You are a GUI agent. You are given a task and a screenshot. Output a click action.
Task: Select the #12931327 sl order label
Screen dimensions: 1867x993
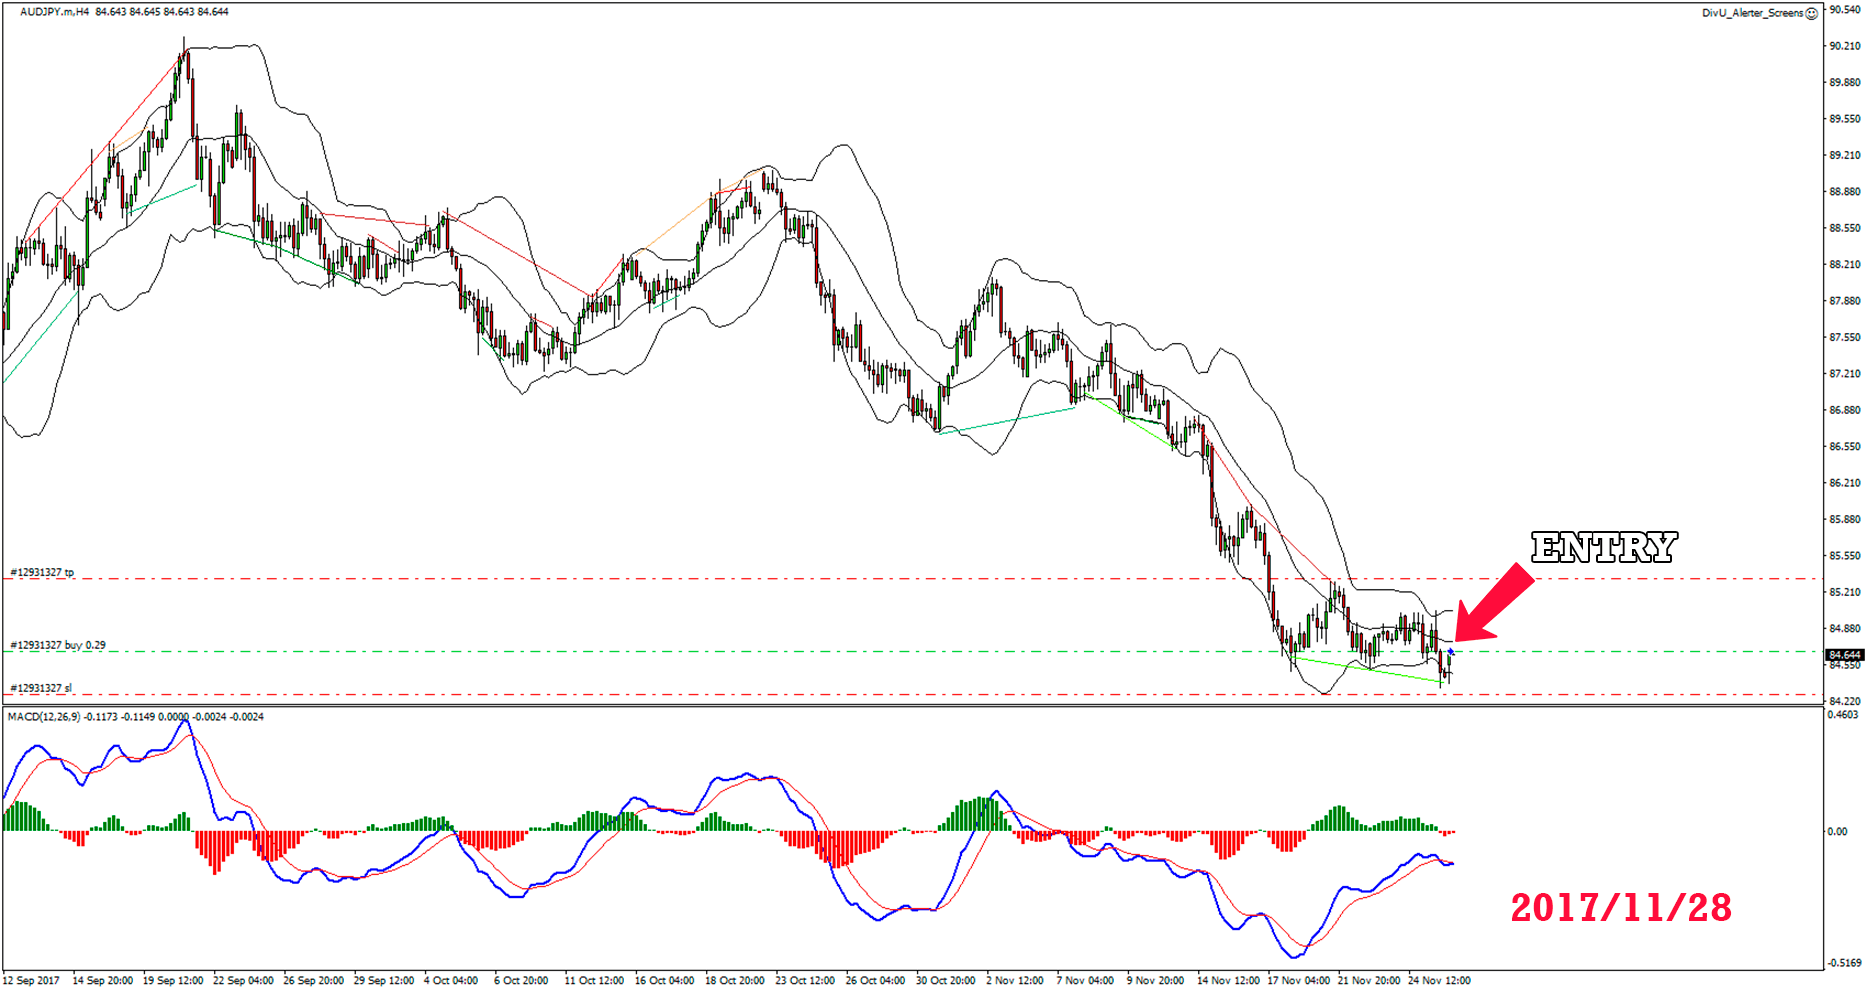tap(41, 688)
